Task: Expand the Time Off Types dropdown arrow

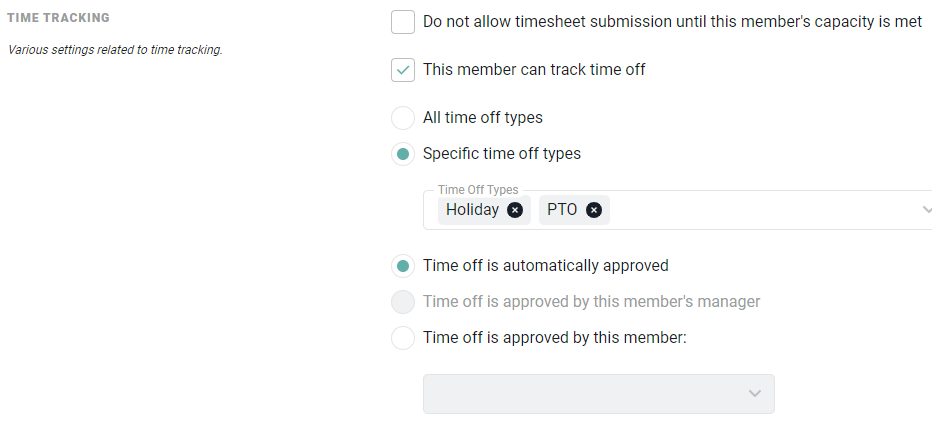Action: [926, 210]
